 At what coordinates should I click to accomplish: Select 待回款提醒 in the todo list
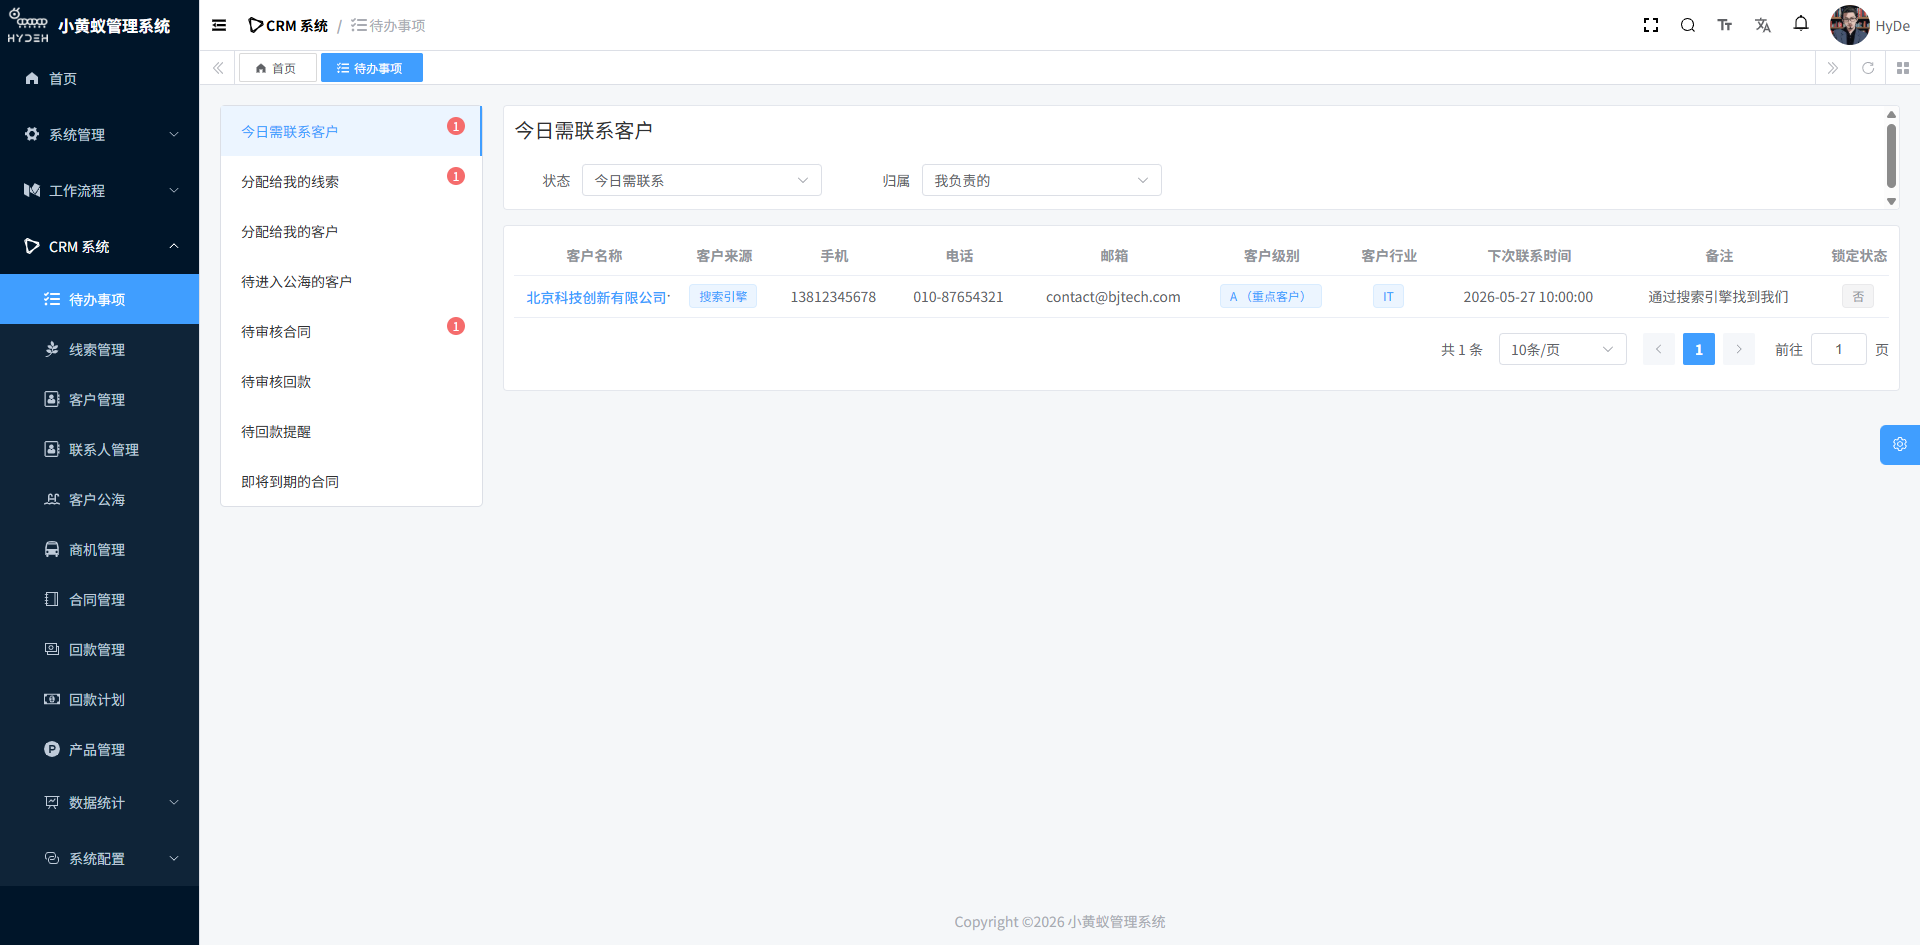350,431
